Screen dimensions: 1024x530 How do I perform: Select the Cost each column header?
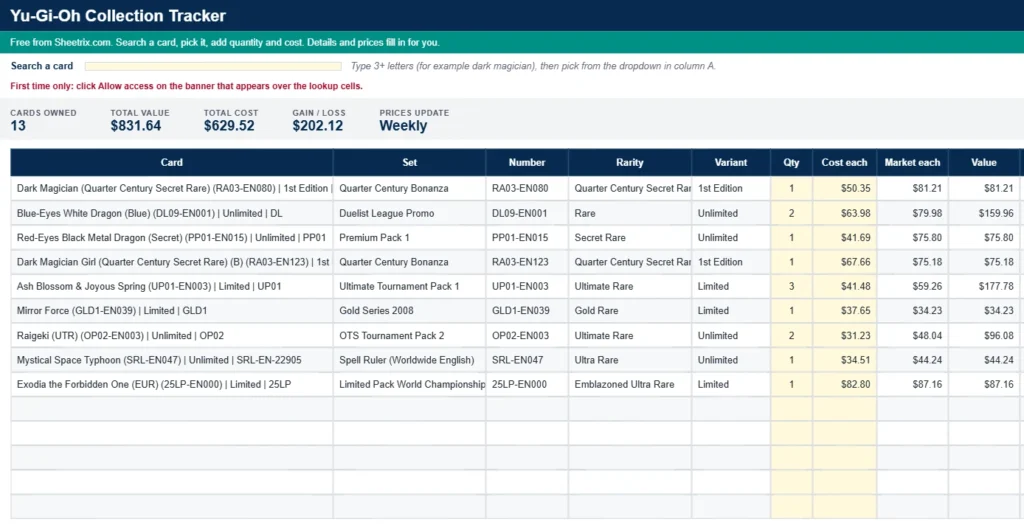pyautogui.click(x=844, y=163)
